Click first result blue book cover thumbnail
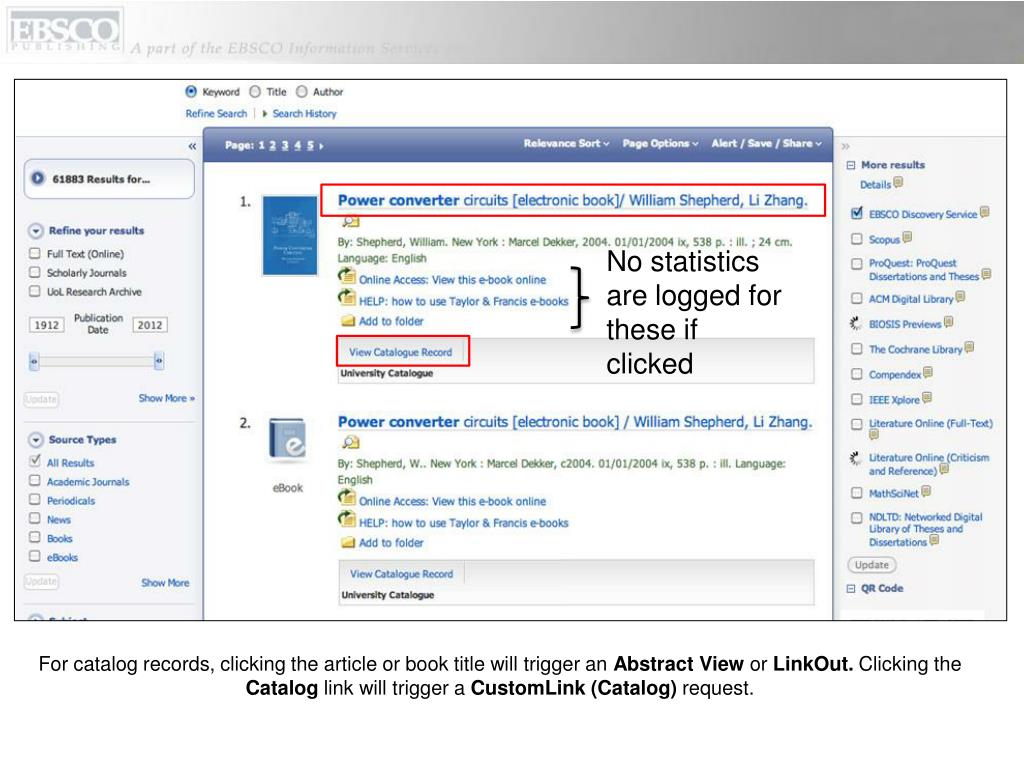The width and height of the screenshot is (1024, 768). coord(289,236)
